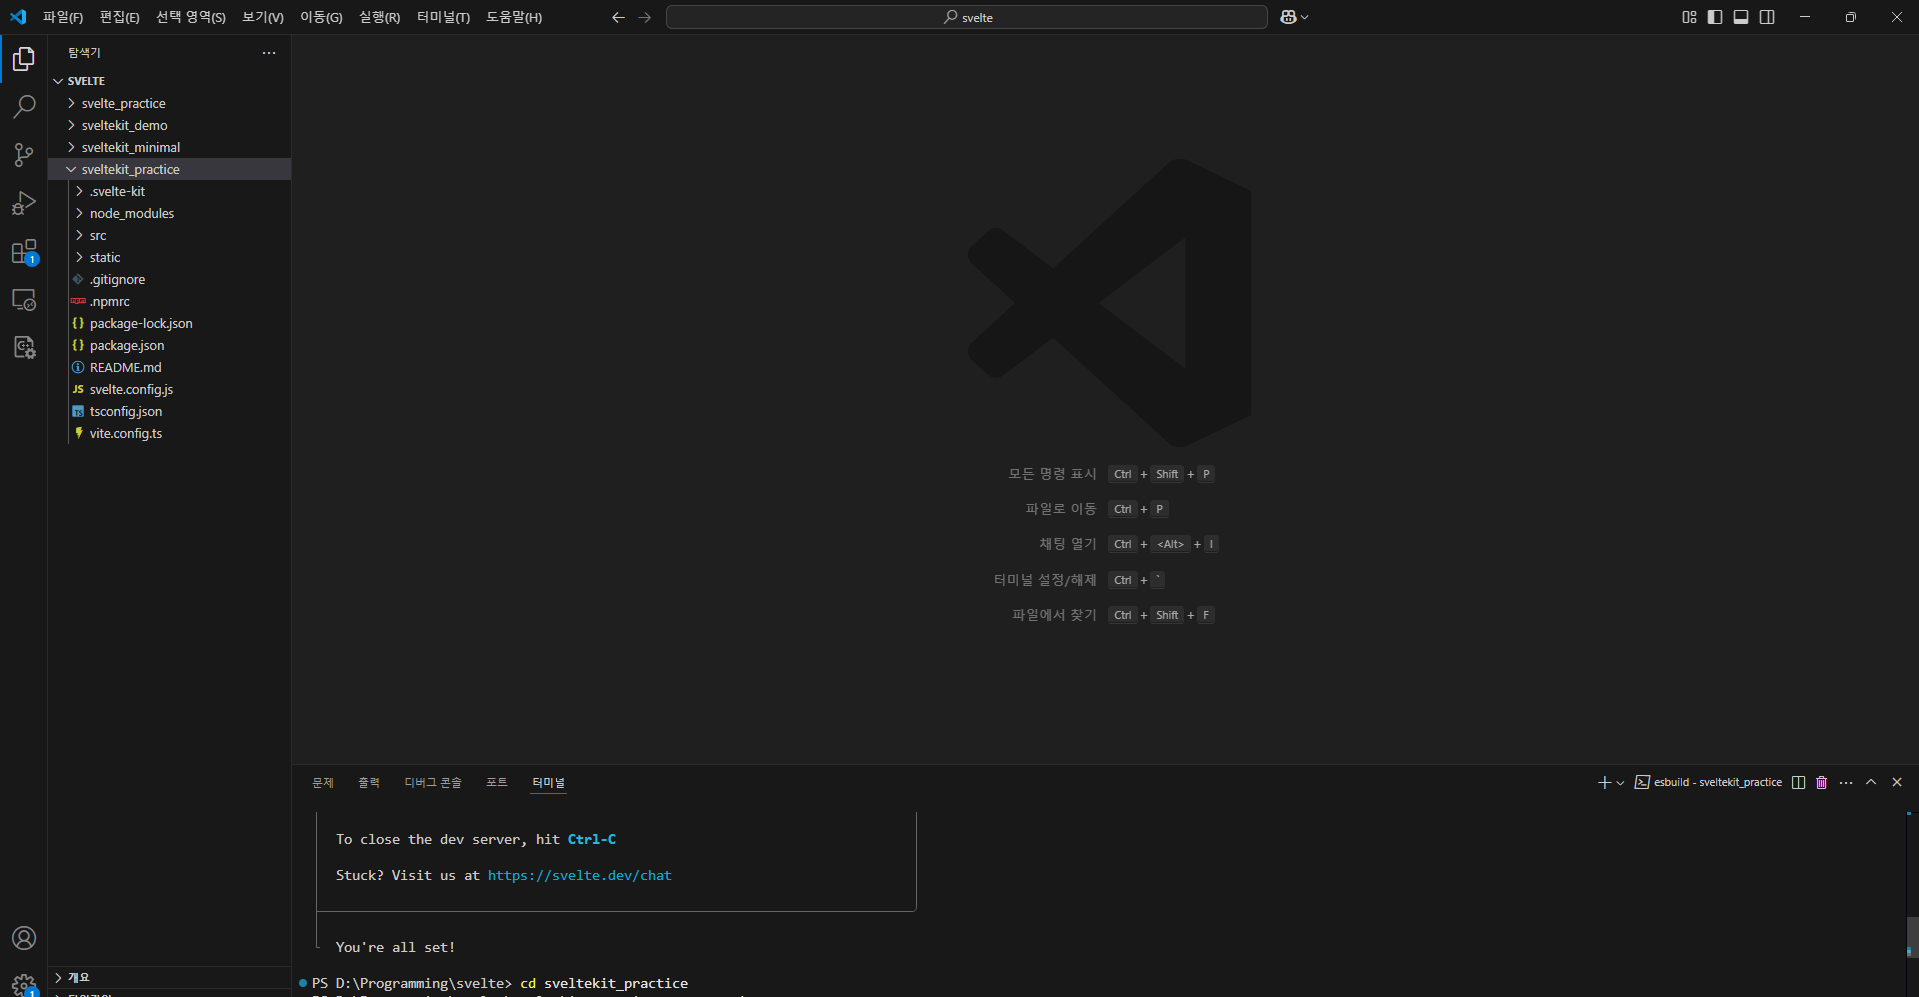The height and width of the screenshot is (997, 1919).
Task: Open Explorer more actions ellipsis
Action: [x=269, y=53]
